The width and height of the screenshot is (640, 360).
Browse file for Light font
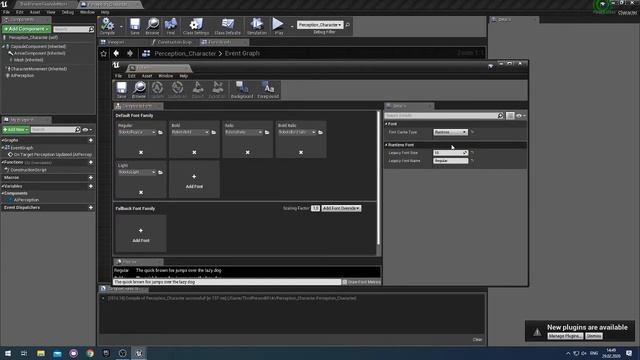(160, 172)
